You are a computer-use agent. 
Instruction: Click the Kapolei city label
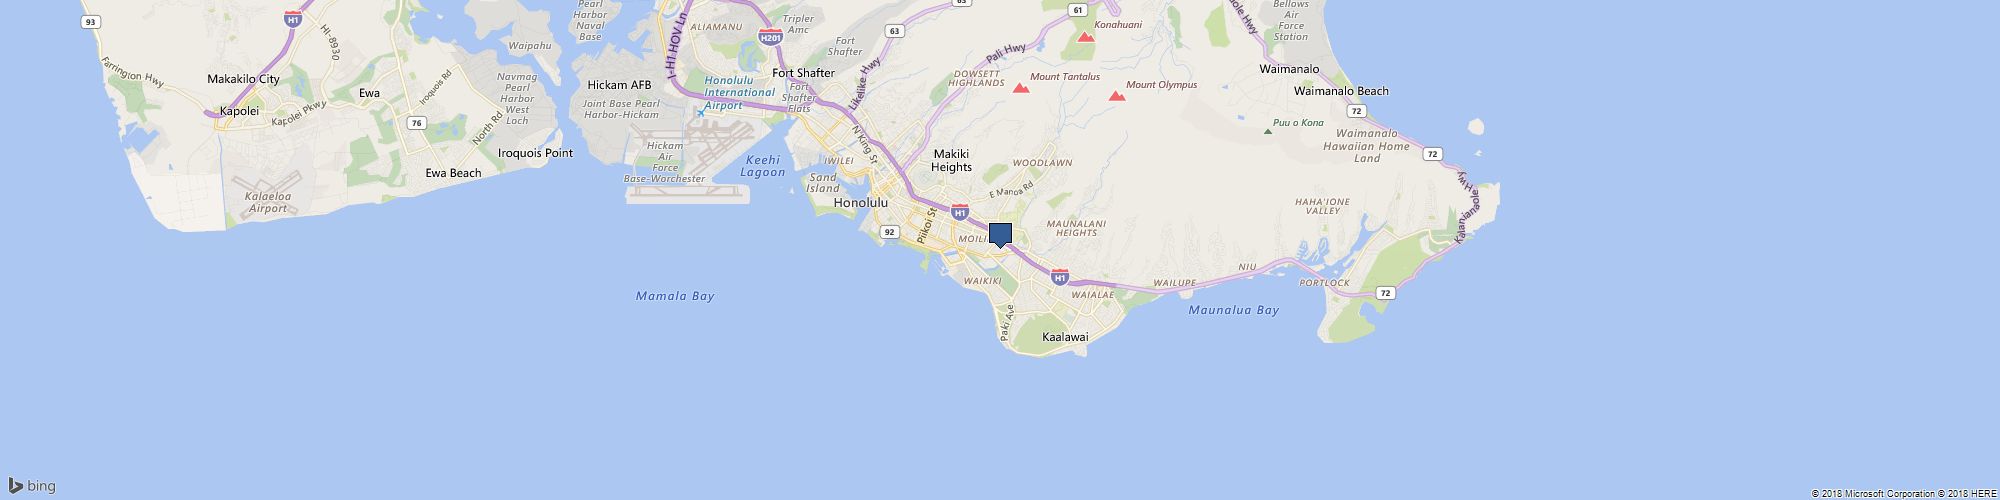[x=239, y=112]
